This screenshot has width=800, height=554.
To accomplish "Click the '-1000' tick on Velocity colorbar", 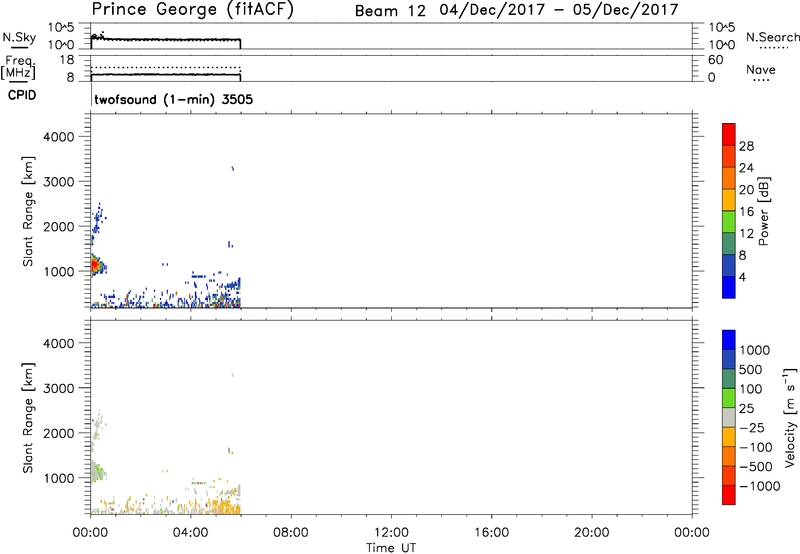I will pos(760,486).
